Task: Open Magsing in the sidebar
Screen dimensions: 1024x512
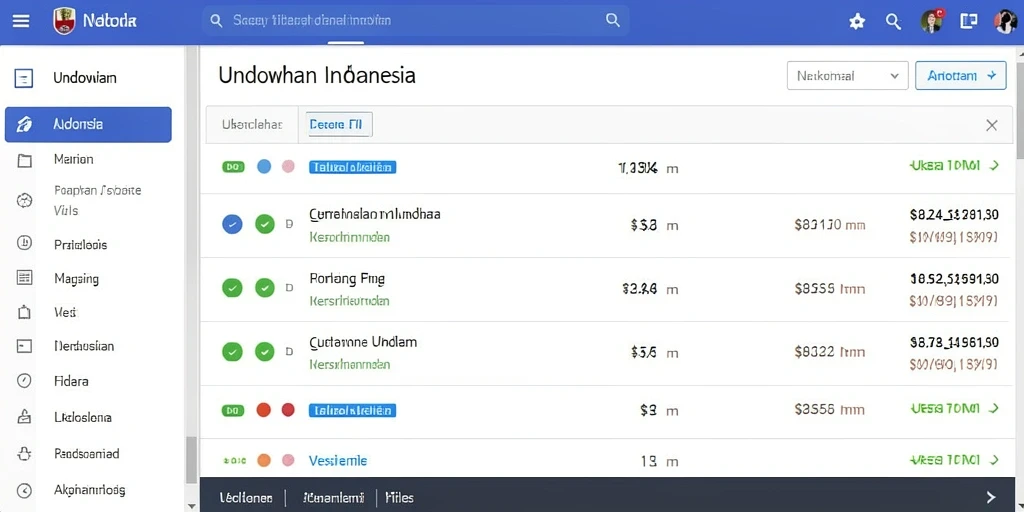Action: (76, 279)
